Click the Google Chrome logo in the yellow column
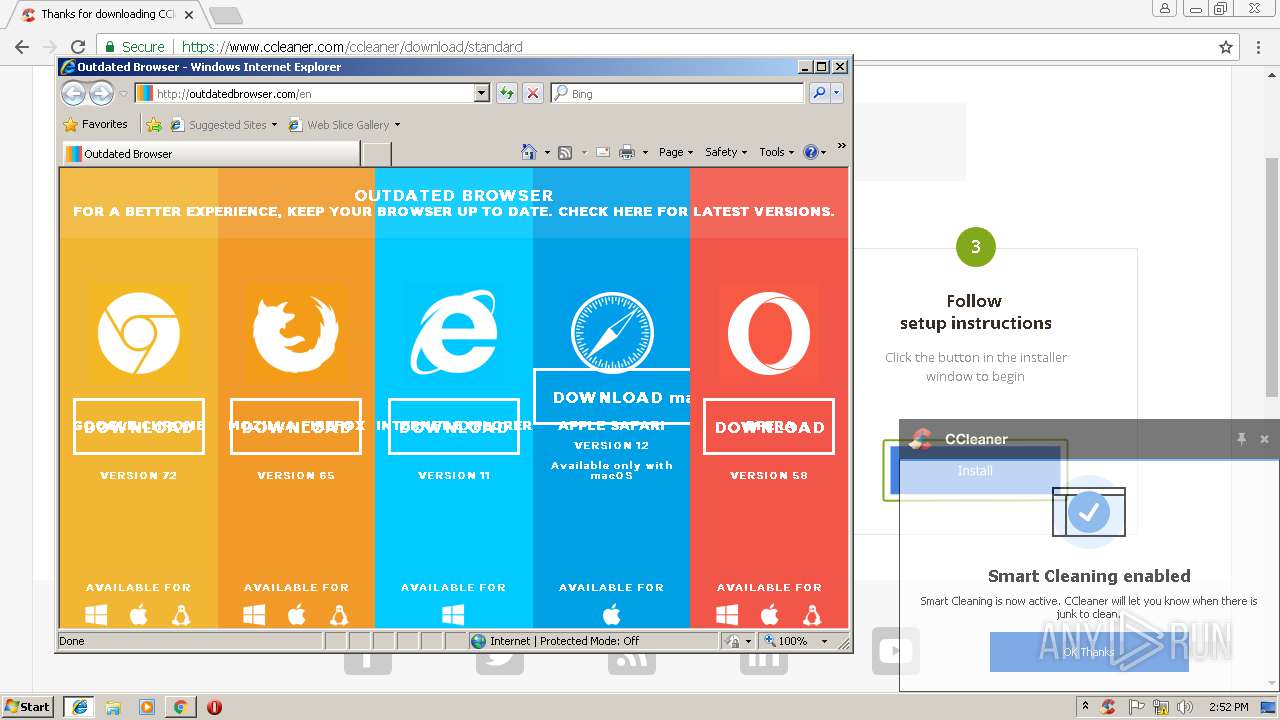This screenshot has width=1280, height=720. pyautogui.click(x=139, y=333)
